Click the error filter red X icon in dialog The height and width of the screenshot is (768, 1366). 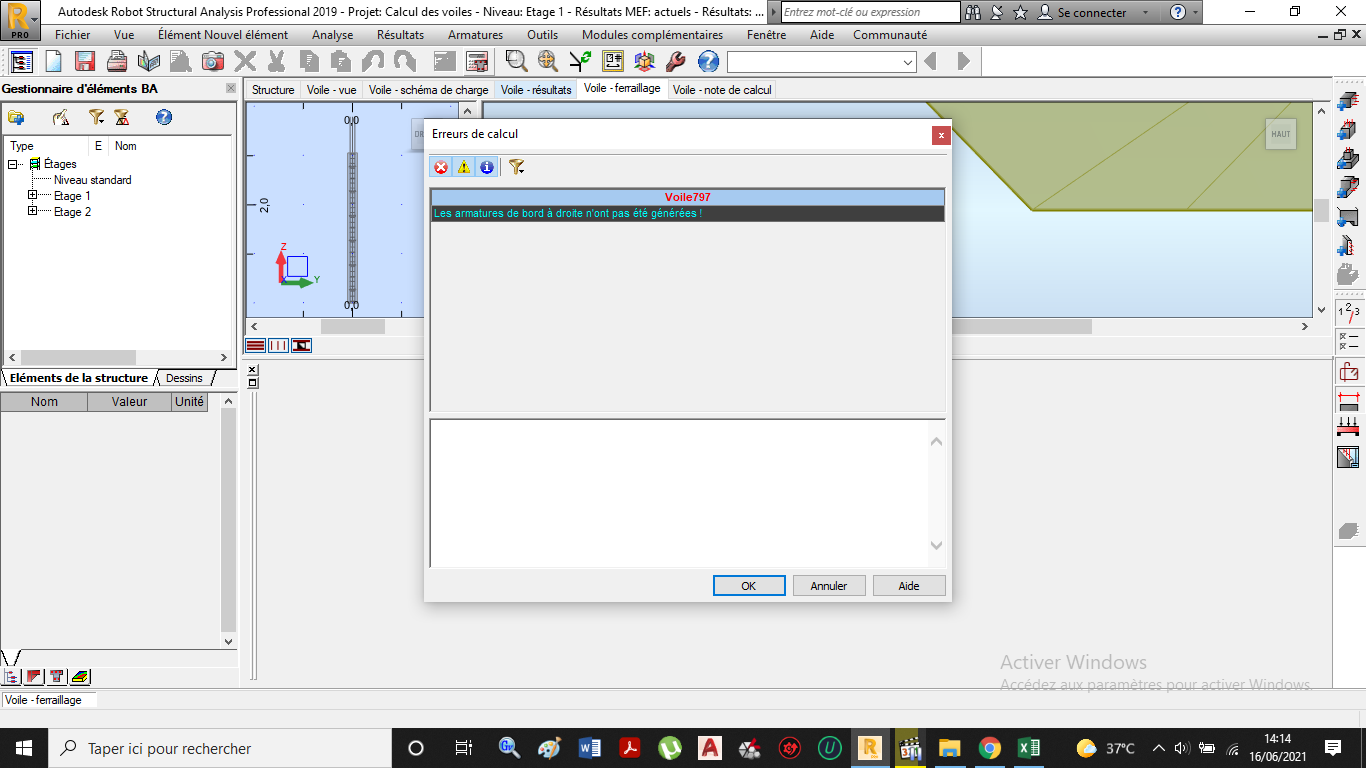click(x=441, y=167)
